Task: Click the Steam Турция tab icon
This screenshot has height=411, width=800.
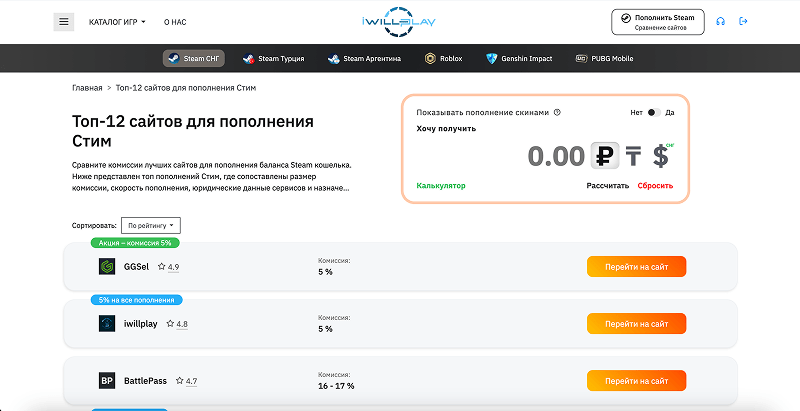Action: pyautogui.click(x=248, y=59)
